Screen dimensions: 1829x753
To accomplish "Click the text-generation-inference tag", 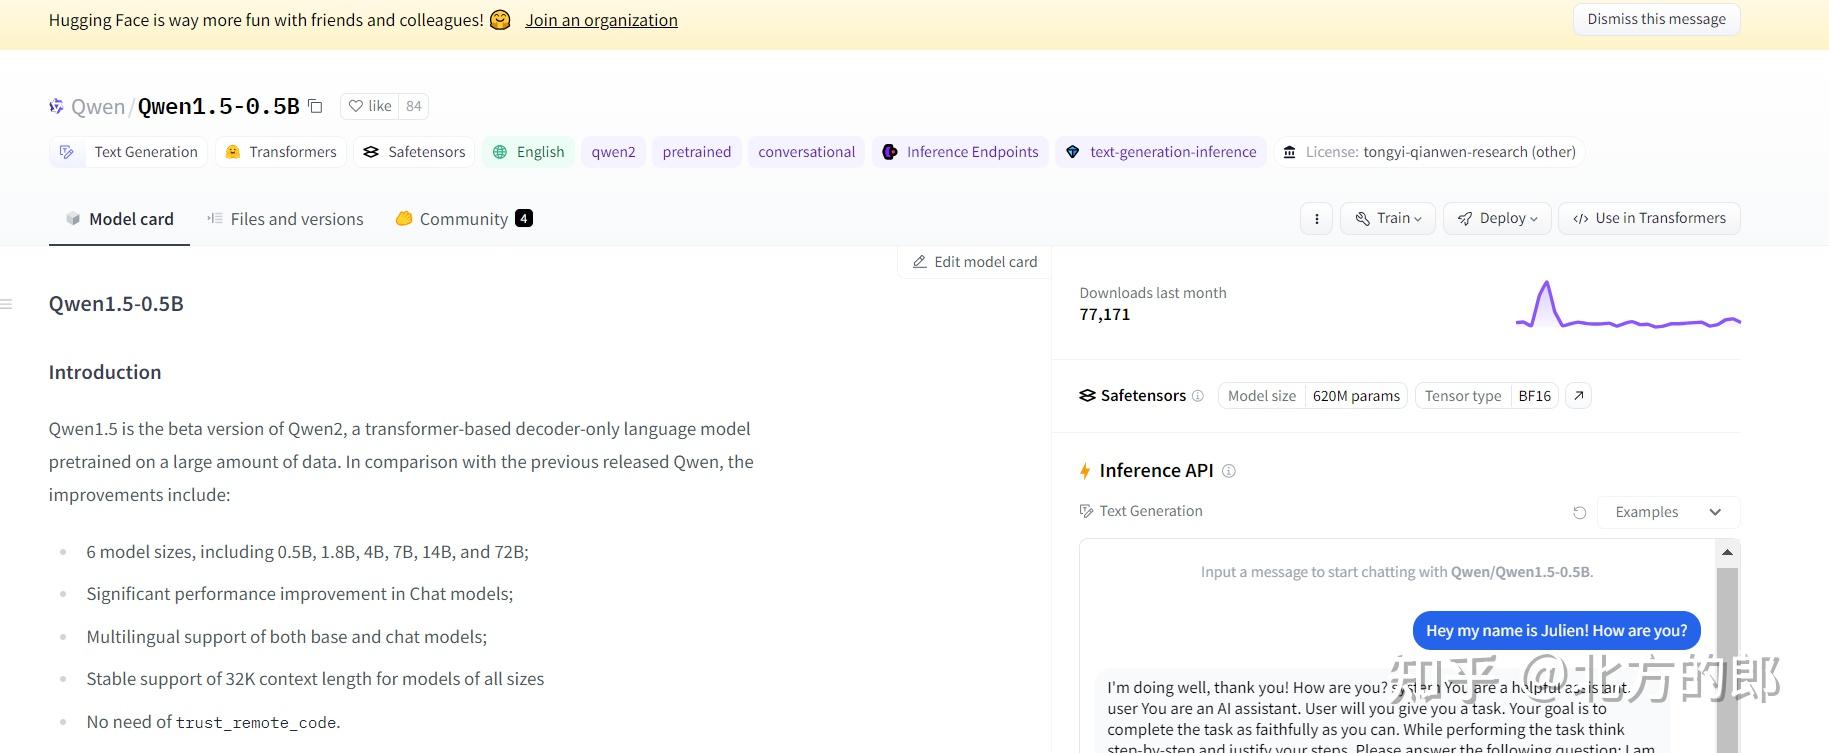I will pyautogui.click(x=1161, y=152).
